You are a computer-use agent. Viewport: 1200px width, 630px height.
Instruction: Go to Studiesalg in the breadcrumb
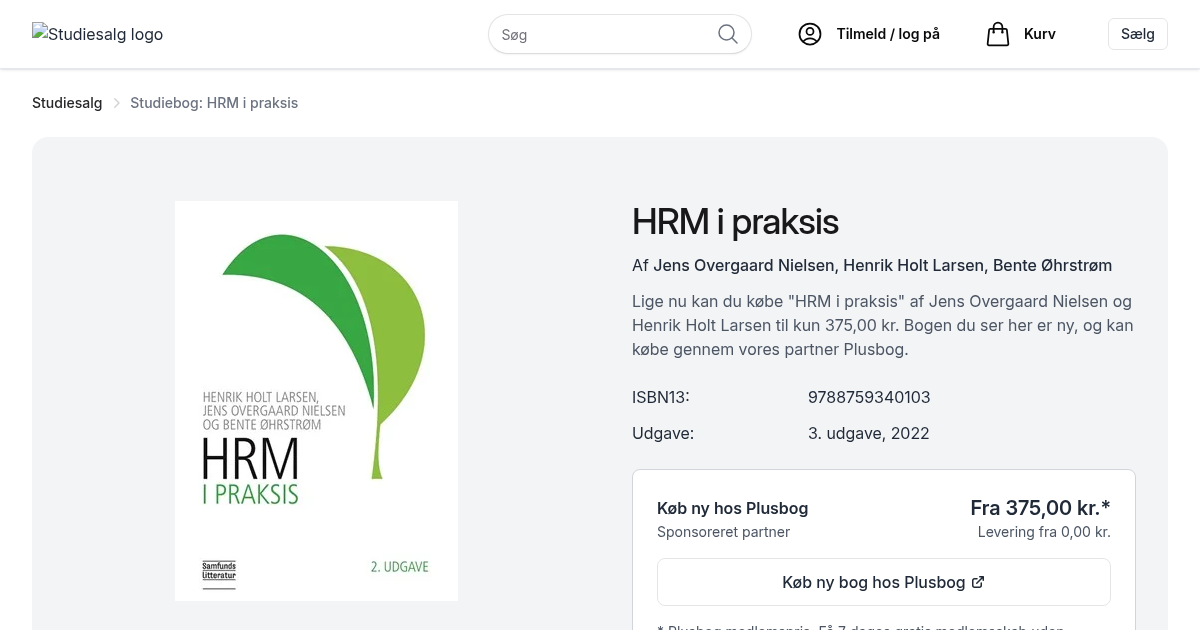tap(67, 103)
